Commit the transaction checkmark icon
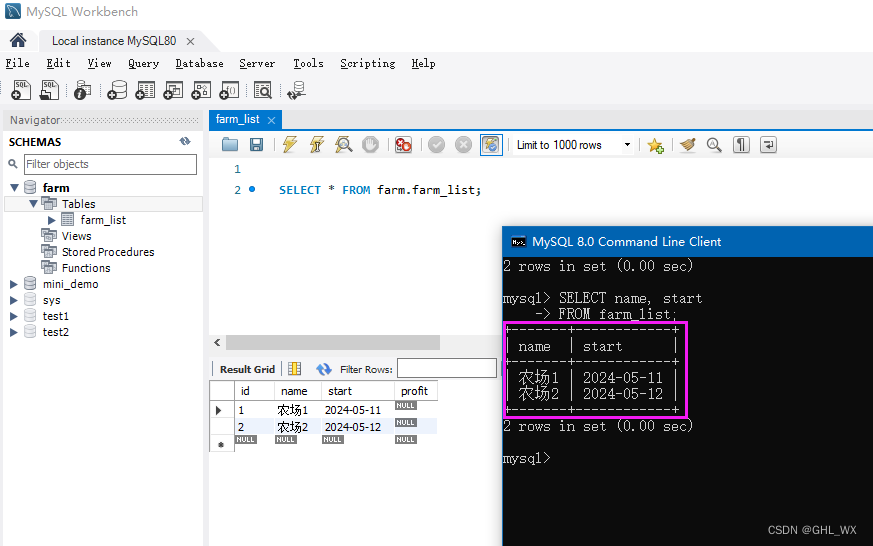This screenshot has height=546, width=873. click(436, 145)
